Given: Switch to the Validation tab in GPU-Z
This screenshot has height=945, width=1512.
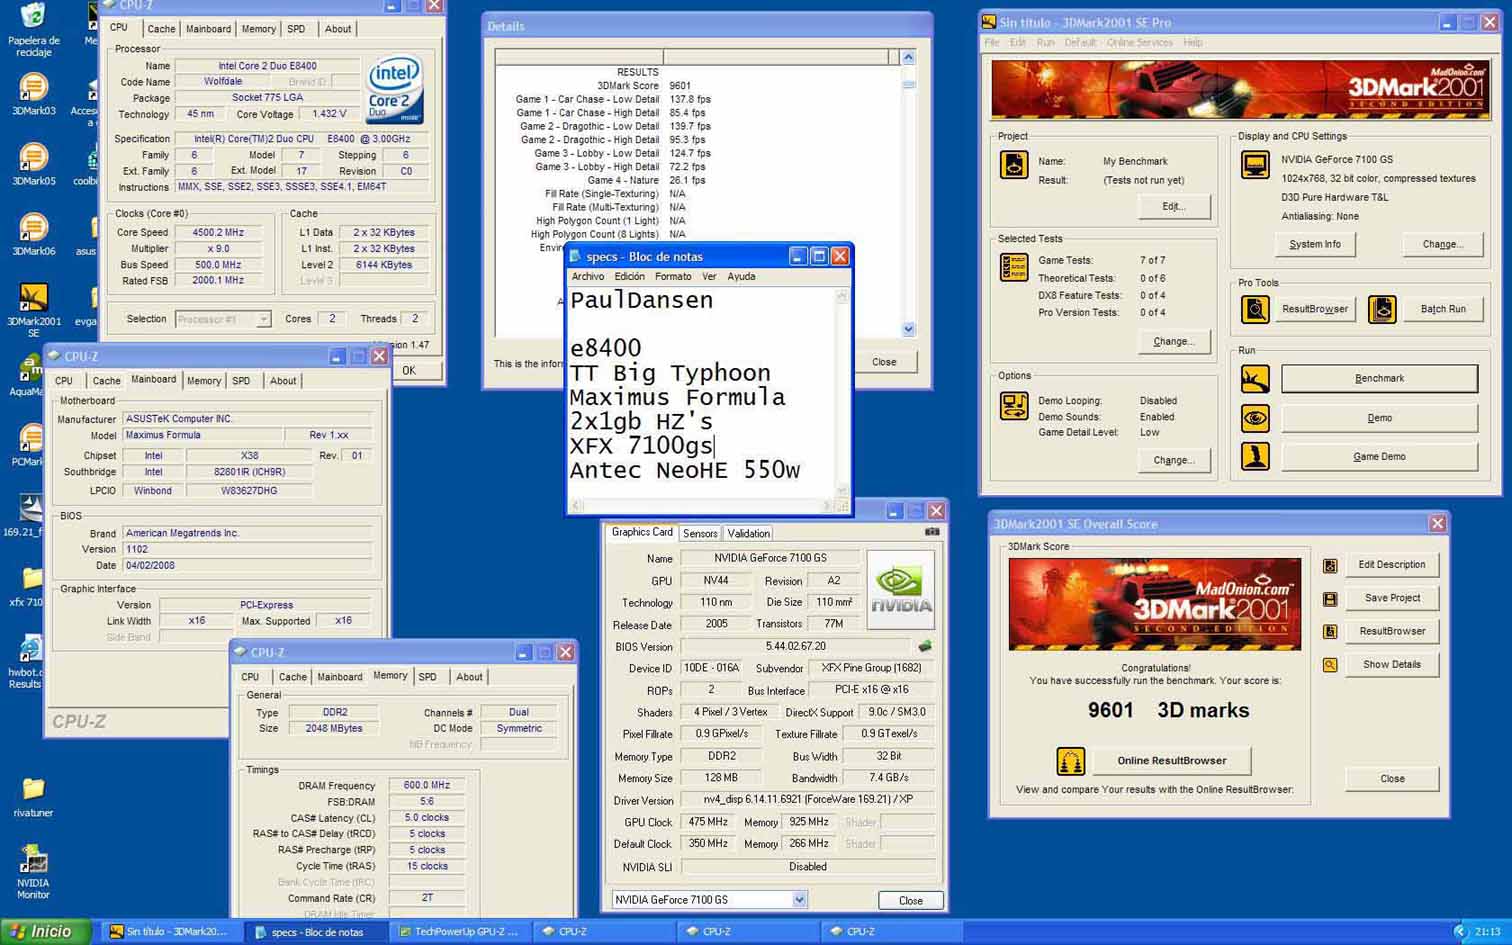Looking at the screenshot, I should click(x=748, y=533).
